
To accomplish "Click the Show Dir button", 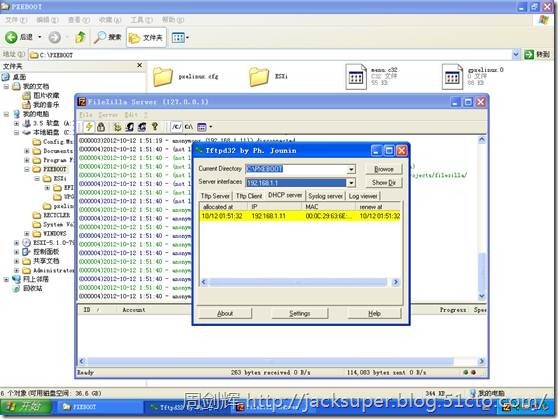I will [384, 183].
